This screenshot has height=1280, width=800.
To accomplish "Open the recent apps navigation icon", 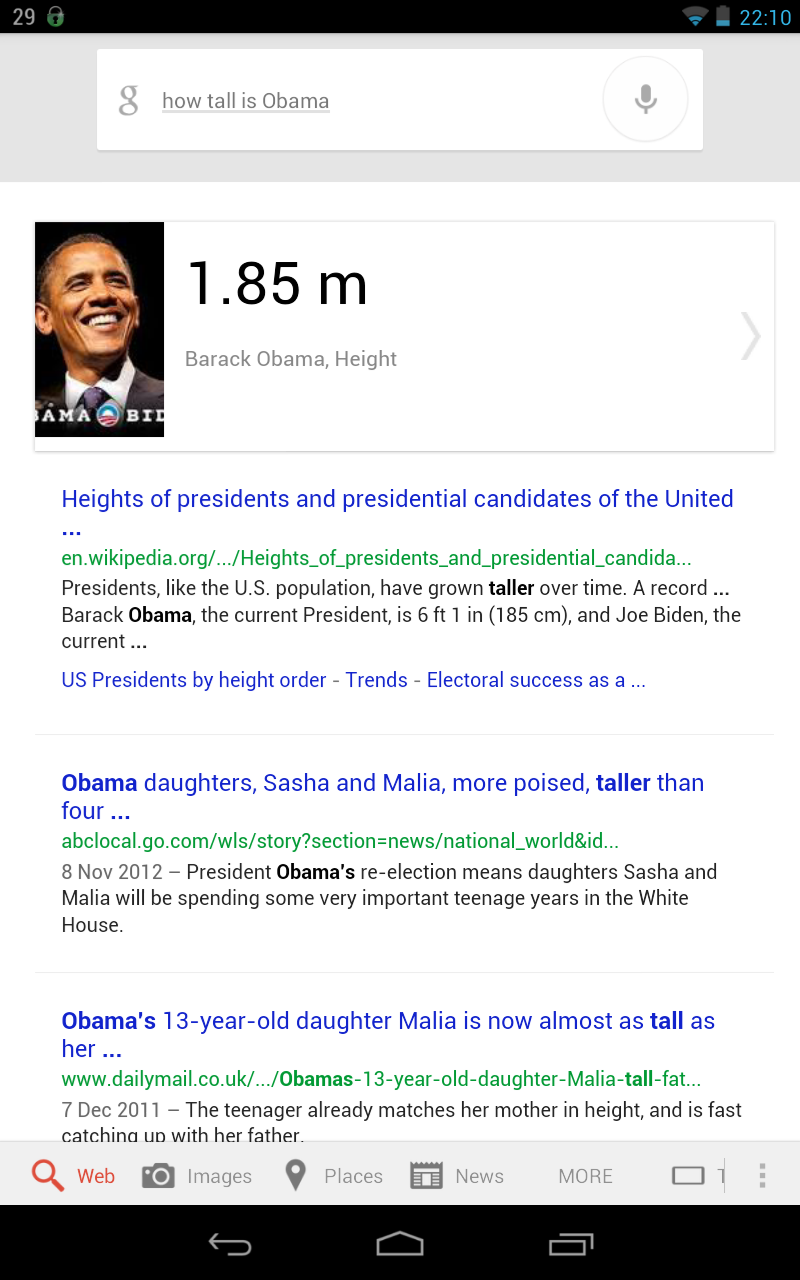I will (x=571, y=1244).
